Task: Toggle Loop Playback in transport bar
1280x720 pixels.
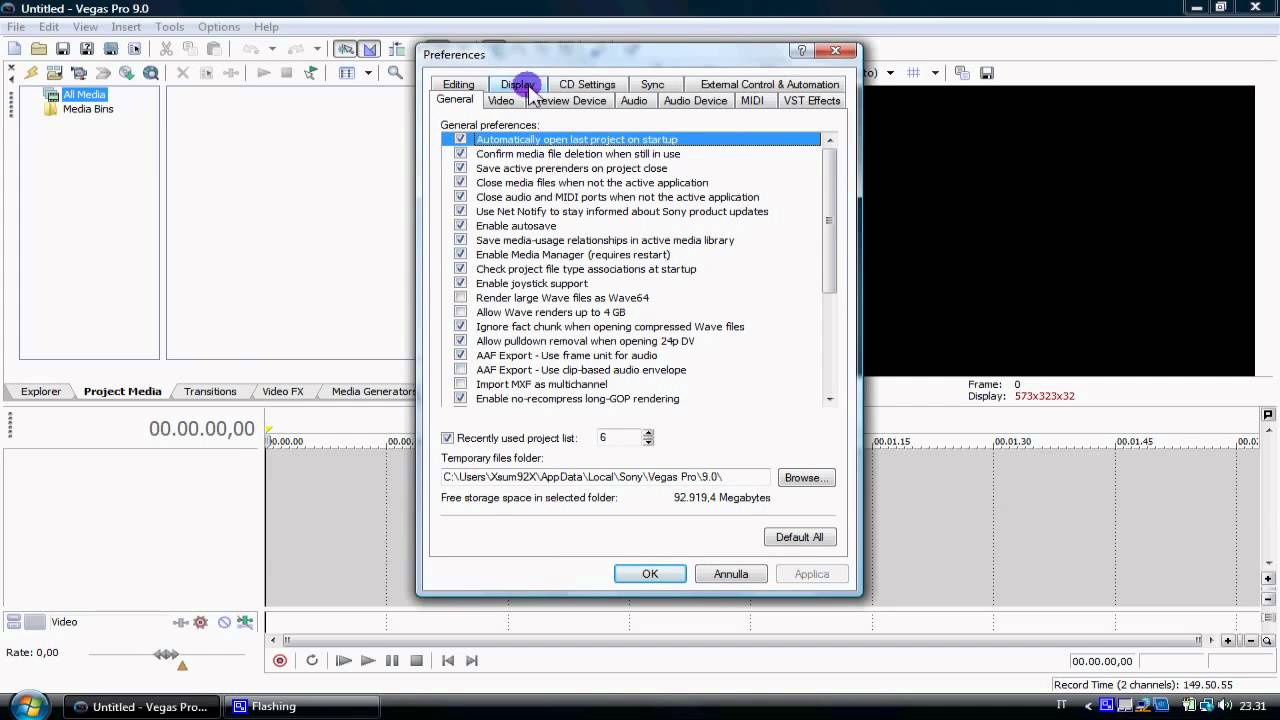Action: [x=312, y=660]
